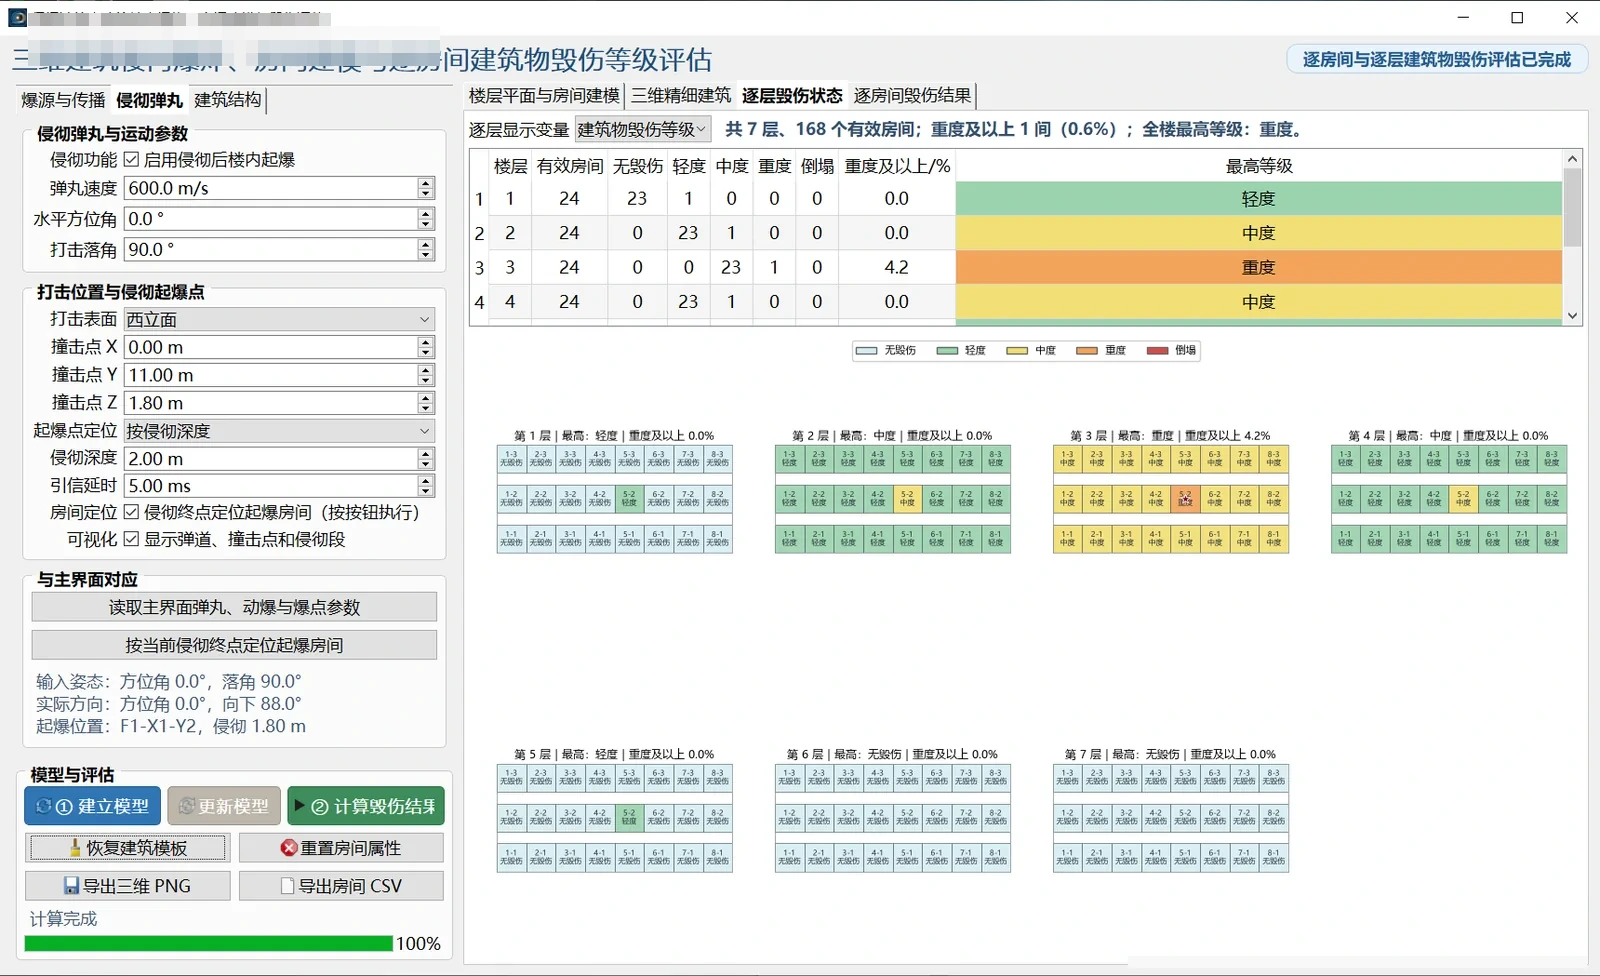Click the 侵彻深度 2.00 m field

point(271,459)
